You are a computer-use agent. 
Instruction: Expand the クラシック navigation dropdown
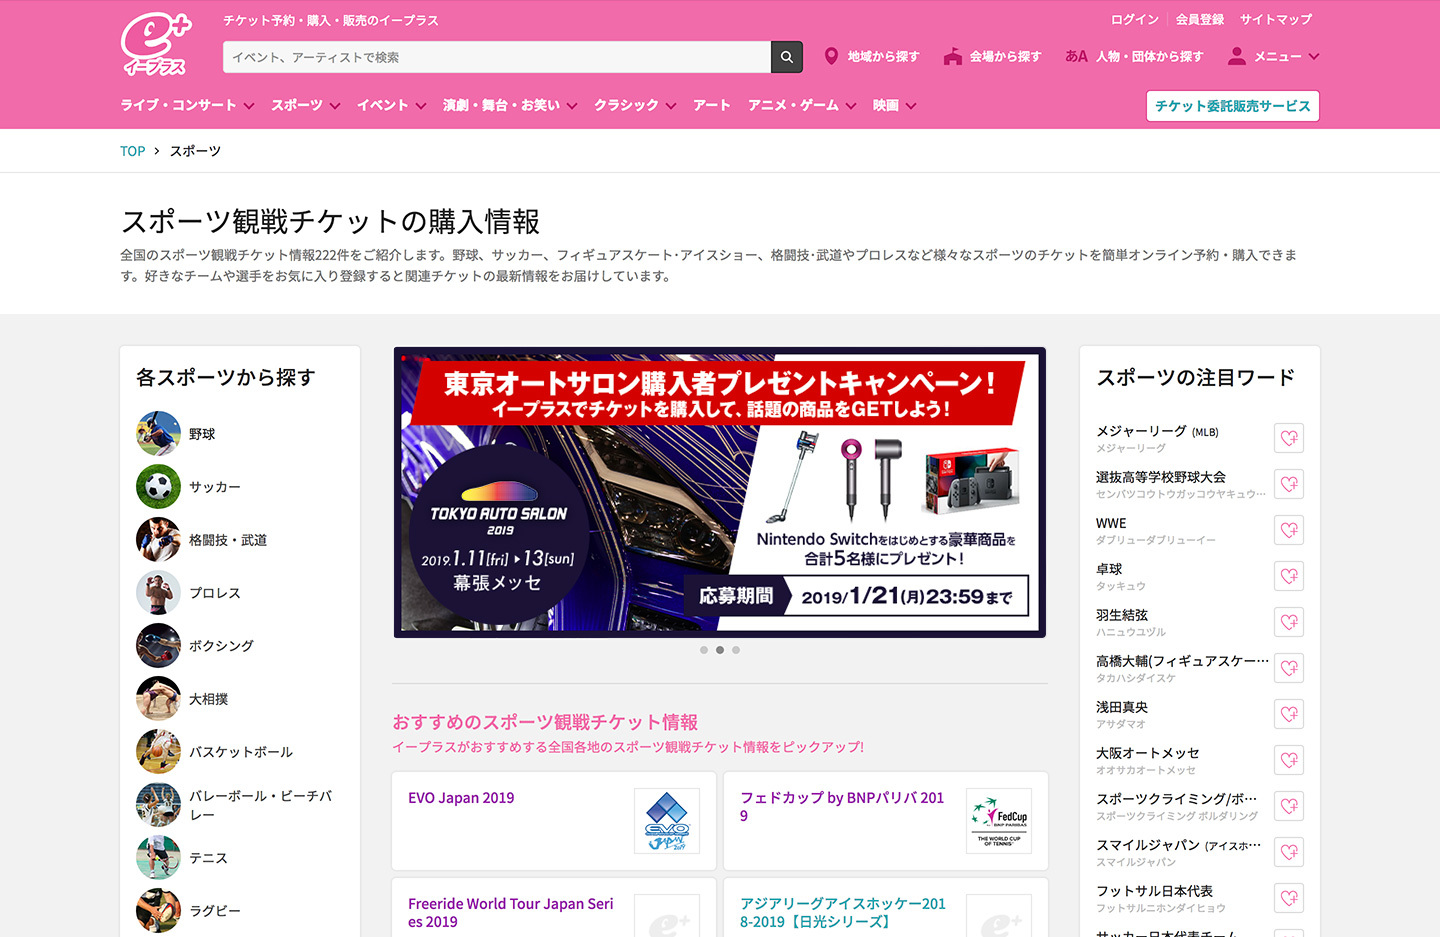coord(635,105)
